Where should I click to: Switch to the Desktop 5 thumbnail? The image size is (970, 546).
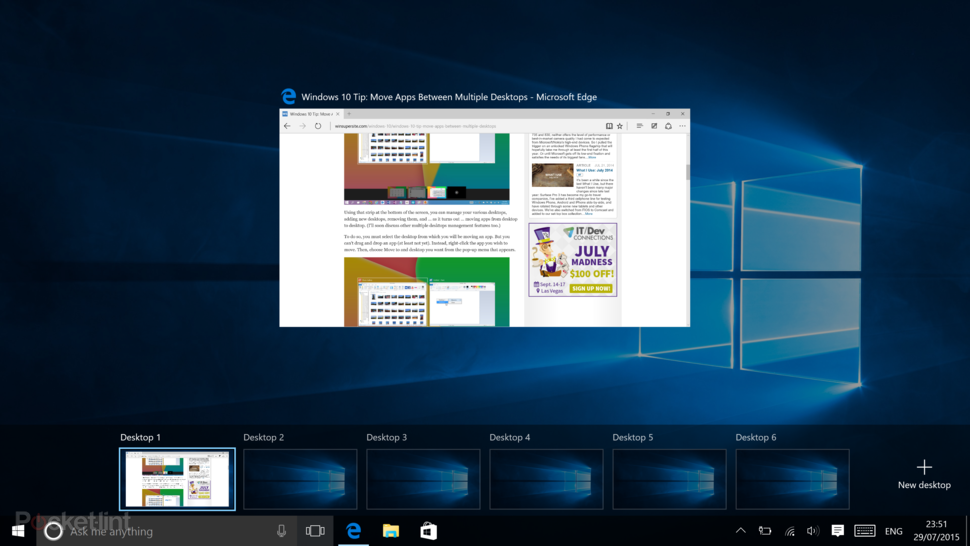point(669,479)
